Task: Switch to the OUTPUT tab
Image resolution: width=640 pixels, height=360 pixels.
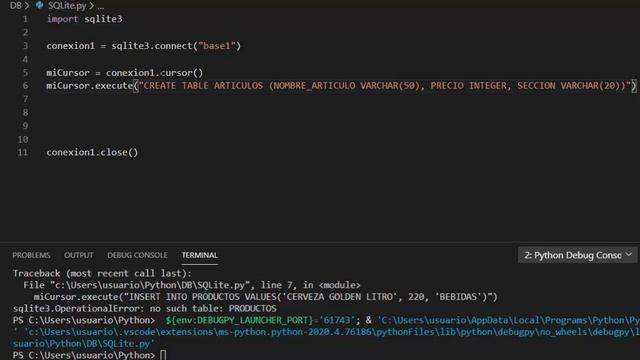Action: (78, 255)
